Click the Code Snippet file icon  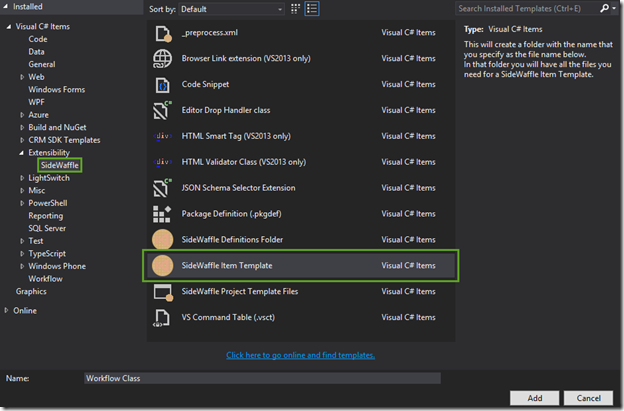coord(162,85)
